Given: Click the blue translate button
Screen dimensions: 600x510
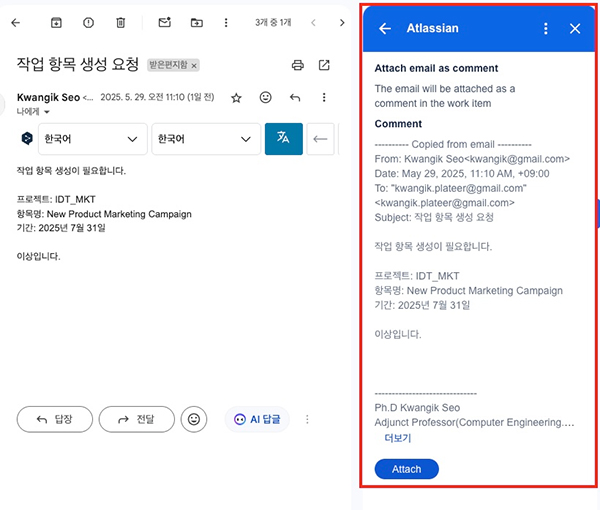Looking at the screenshot, I should [x=284, y=138].
